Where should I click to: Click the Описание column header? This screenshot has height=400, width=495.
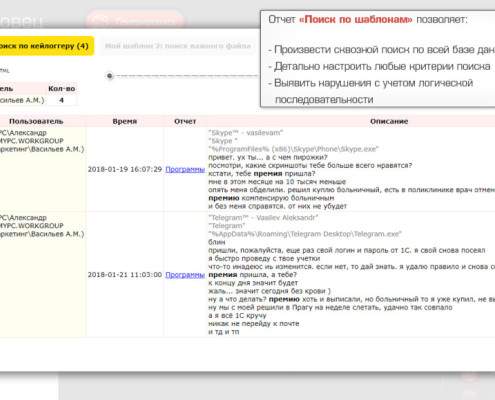click(x=389, y=121)
